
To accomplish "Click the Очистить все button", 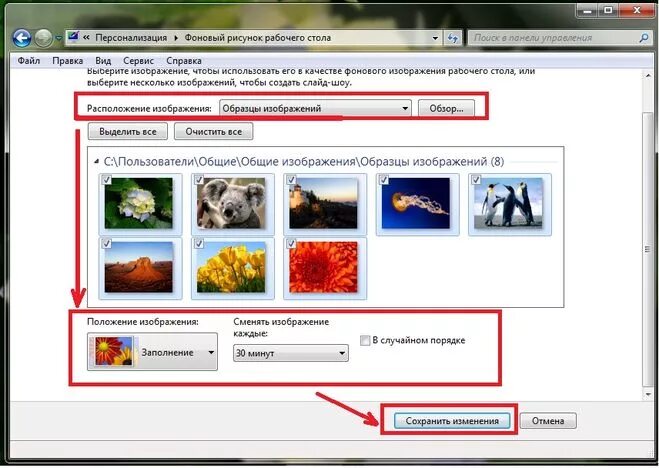I will [x=214, y=131].
